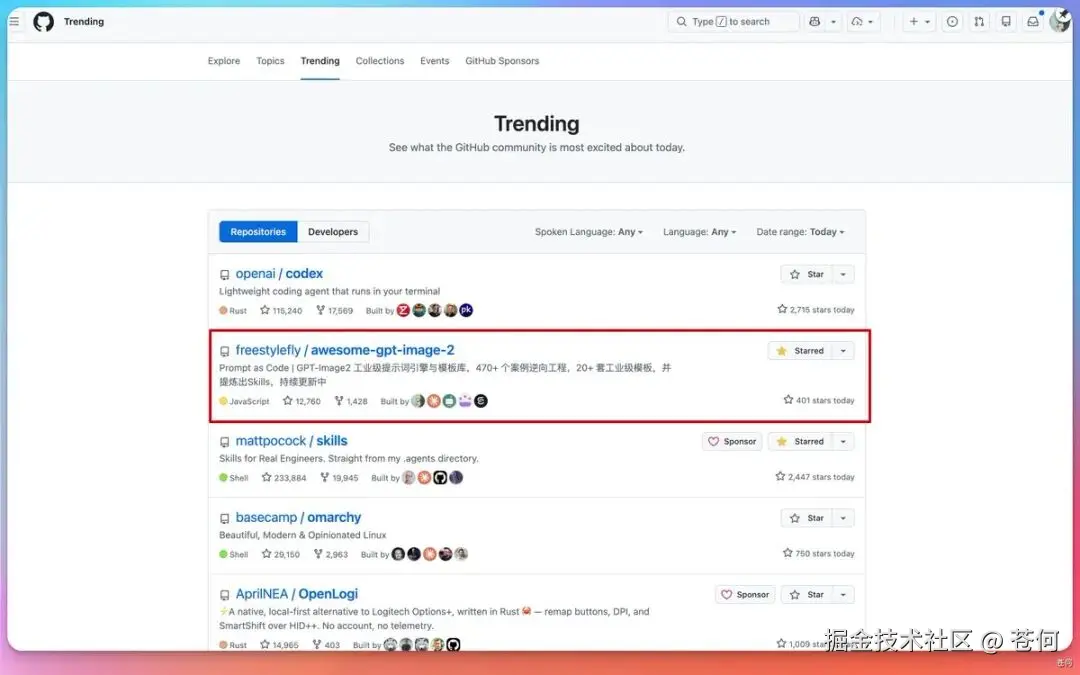Open the Date range: Today dropdown

800,231
